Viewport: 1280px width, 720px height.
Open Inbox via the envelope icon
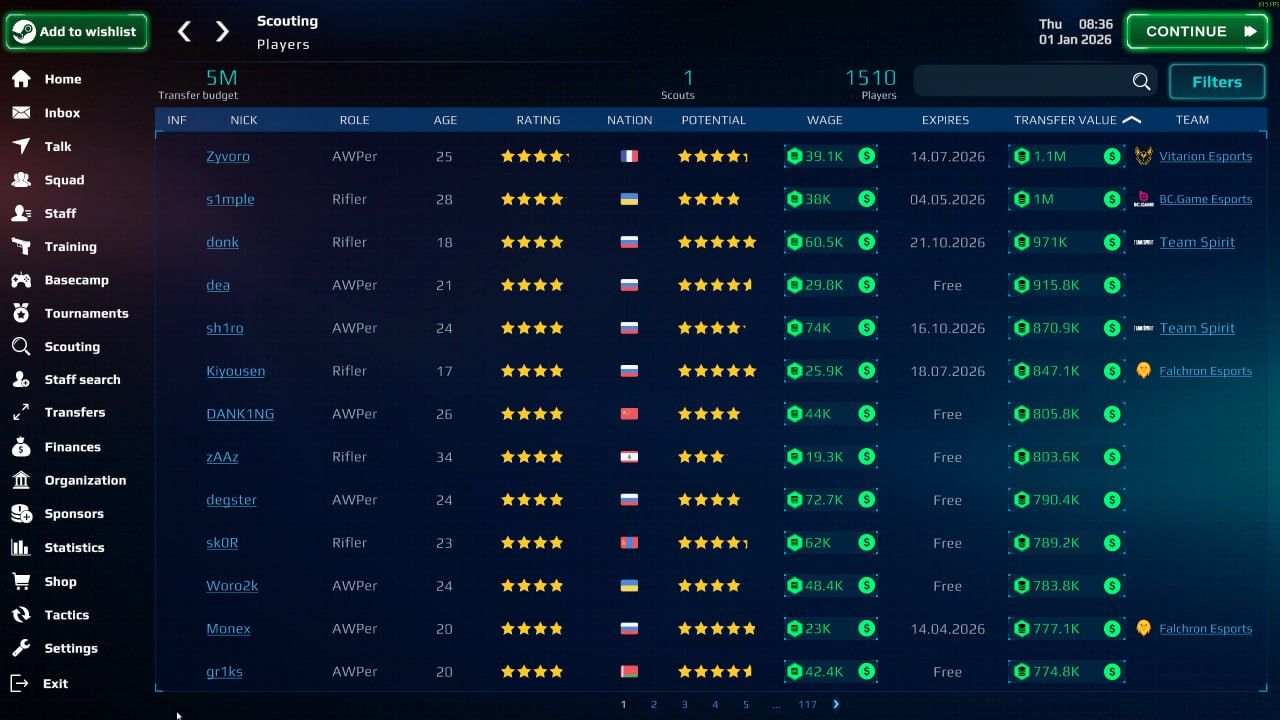pos(22,112)
